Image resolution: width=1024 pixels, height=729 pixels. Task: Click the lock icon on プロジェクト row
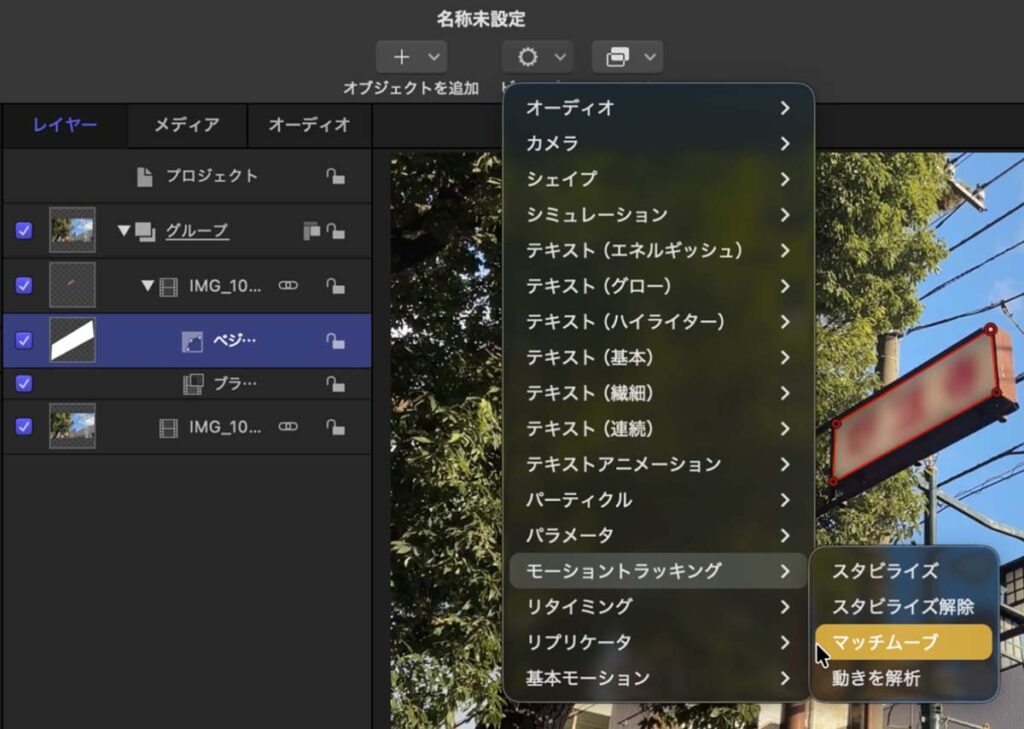[335, 176]
